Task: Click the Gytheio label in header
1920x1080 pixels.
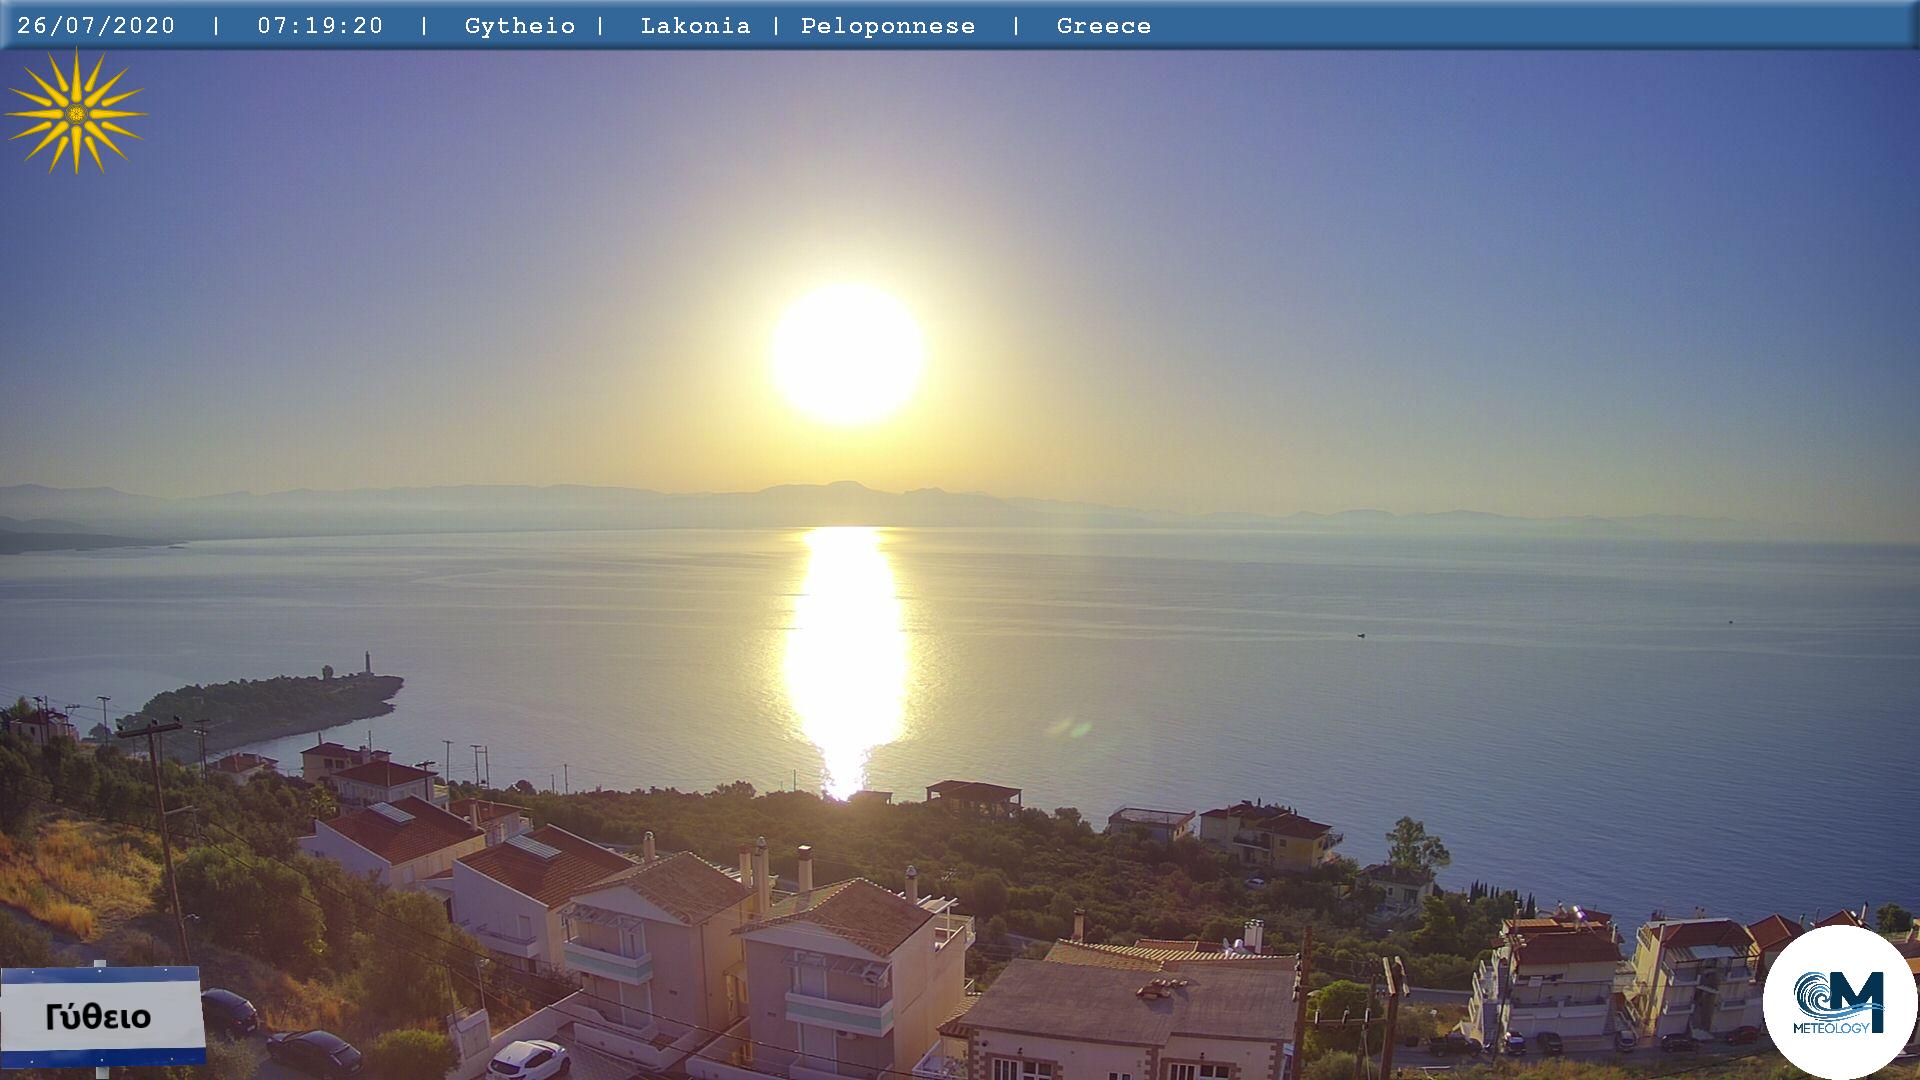Action: tap(520, 26)
